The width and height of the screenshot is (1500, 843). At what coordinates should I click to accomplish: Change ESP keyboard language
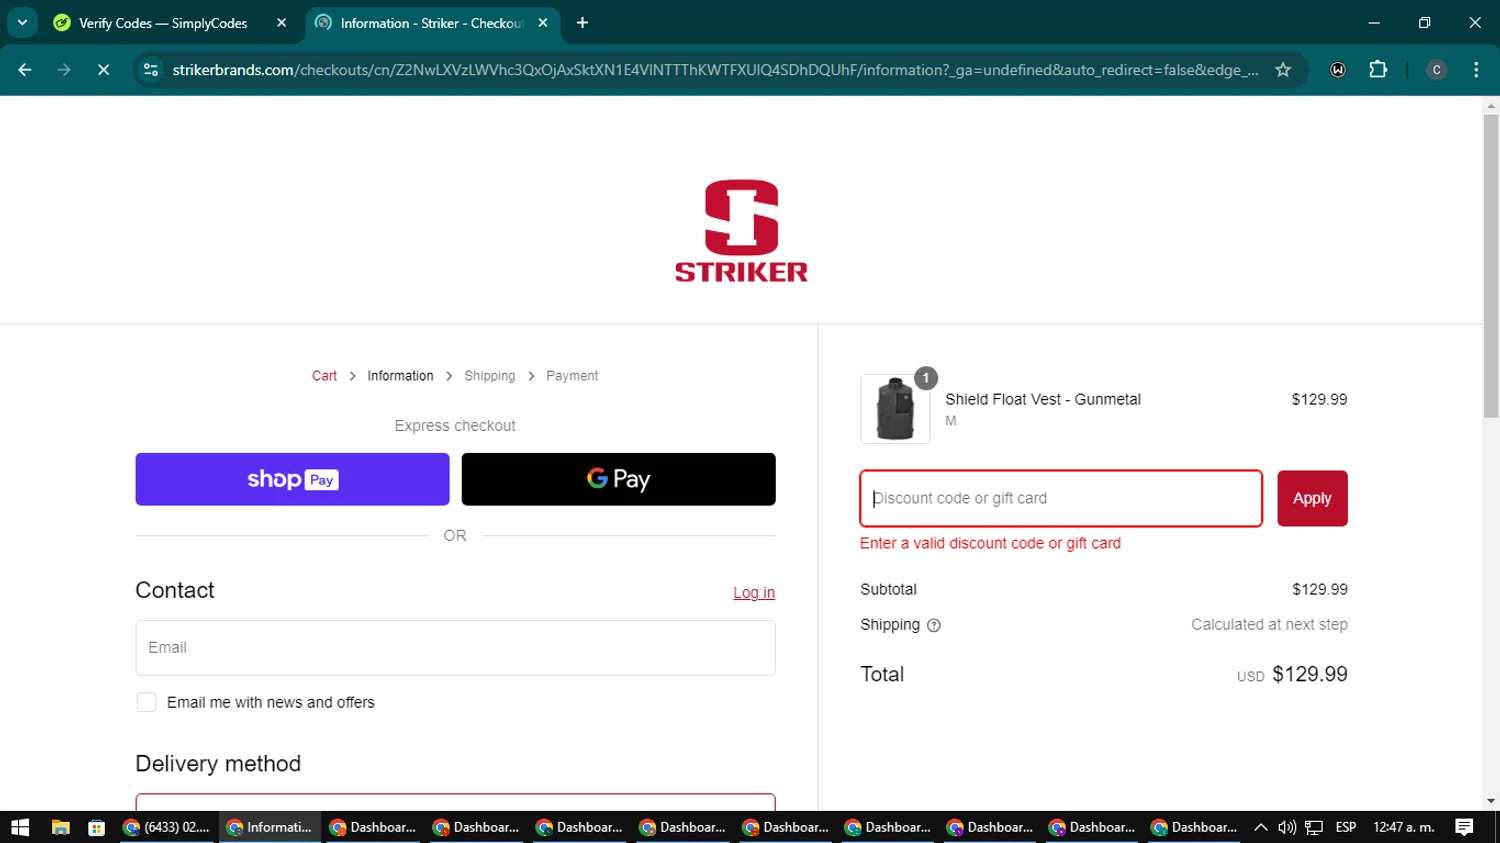[x=1346, y=827]
